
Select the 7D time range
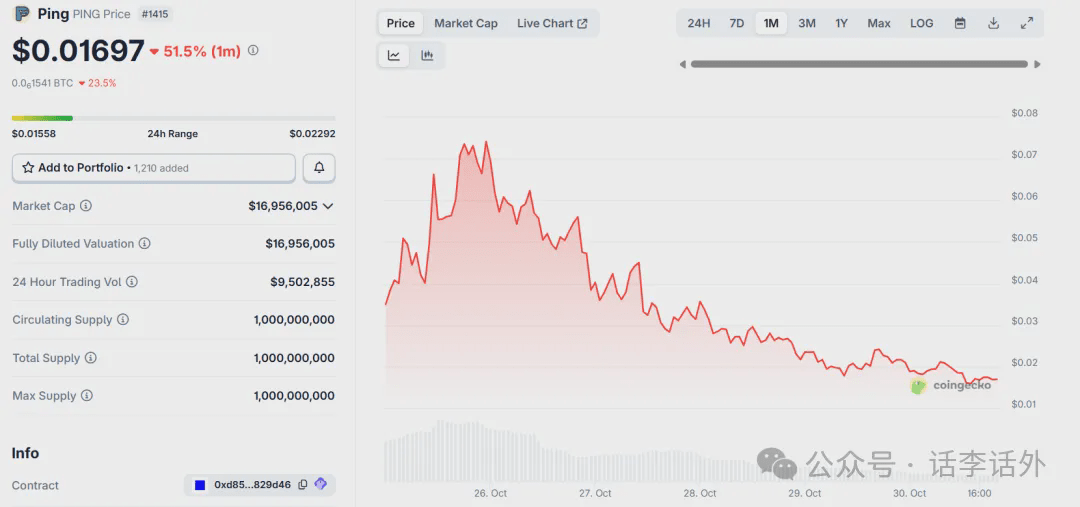click(736, 23)
